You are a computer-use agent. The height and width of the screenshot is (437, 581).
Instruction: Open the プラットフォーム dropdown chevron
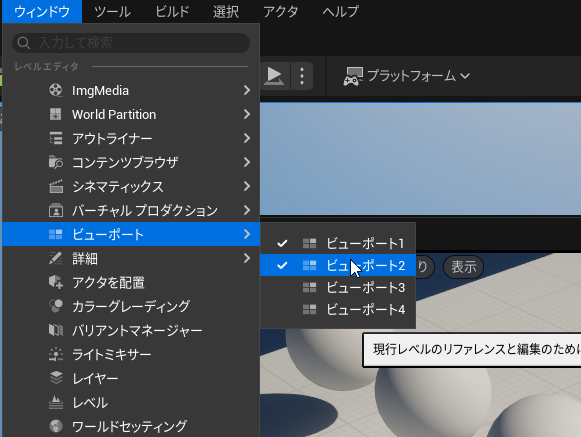465,76
